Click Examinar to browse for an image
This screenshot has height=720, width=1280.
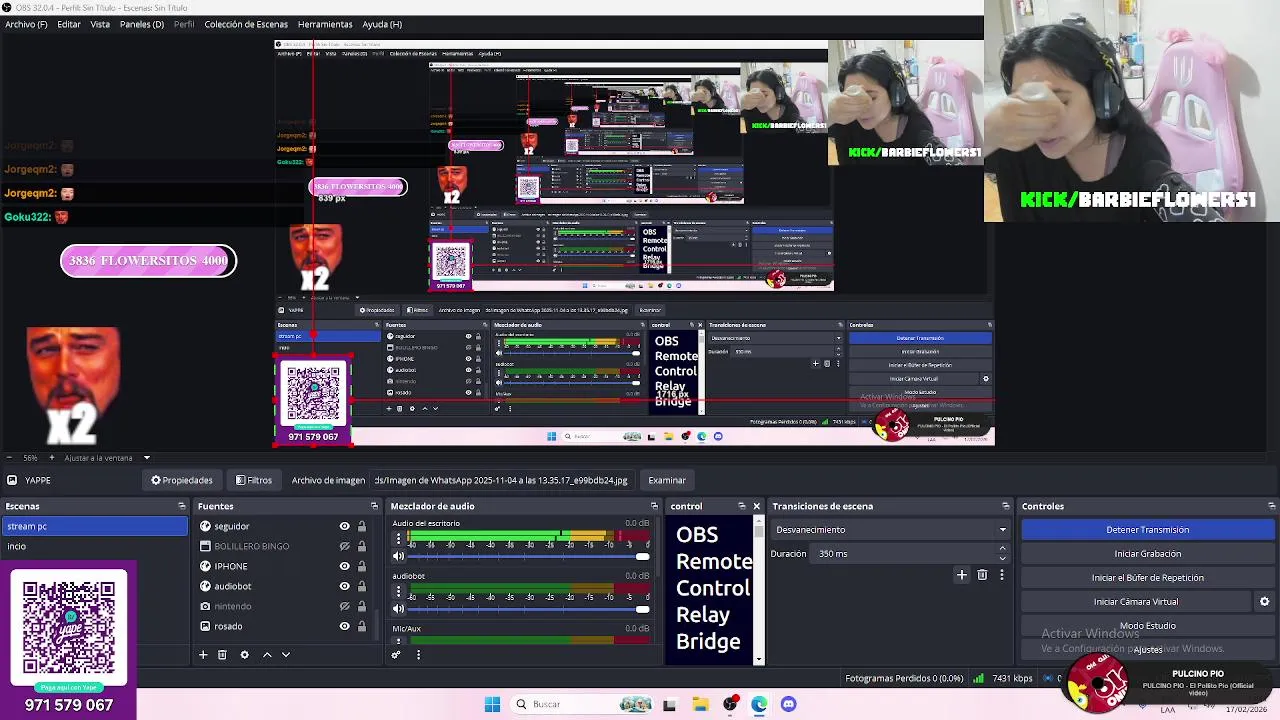coord(667,480)
